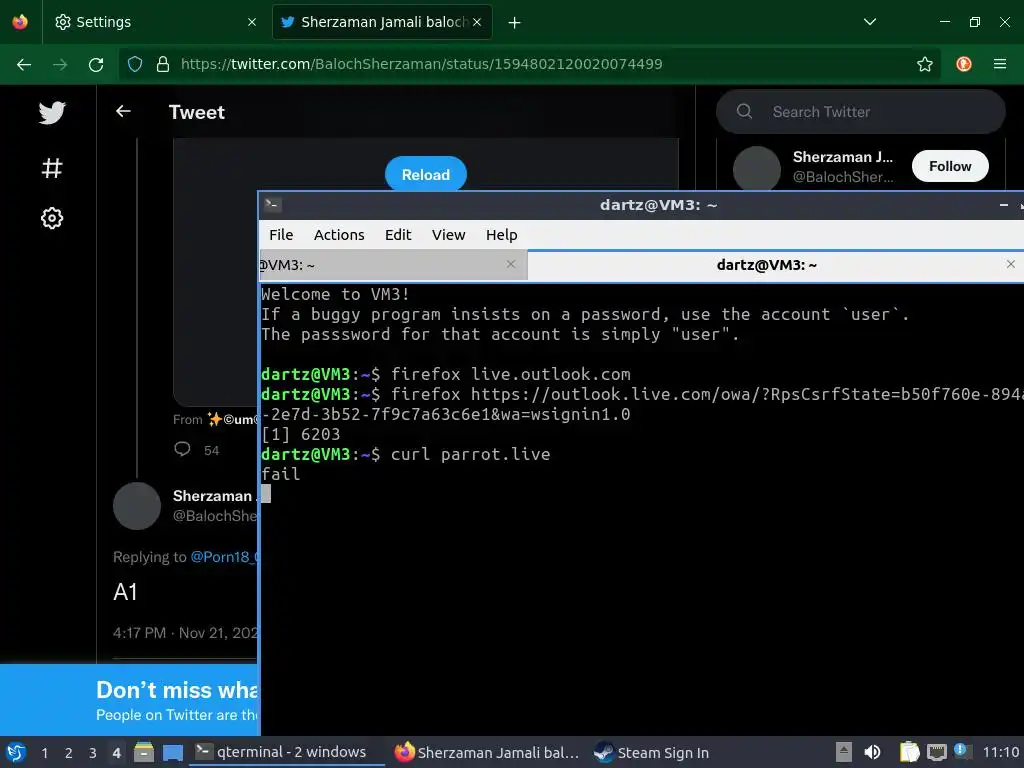The height and width of the screenshot is (768, 1024).
Task: Open Steam Sign In taskbar item
Action: [651, 752]
